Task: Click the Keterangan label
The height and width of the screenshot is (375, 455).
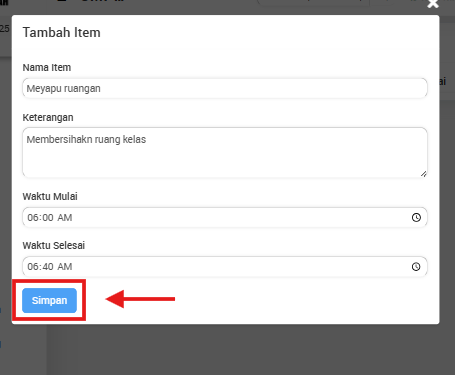Action: 48,118
